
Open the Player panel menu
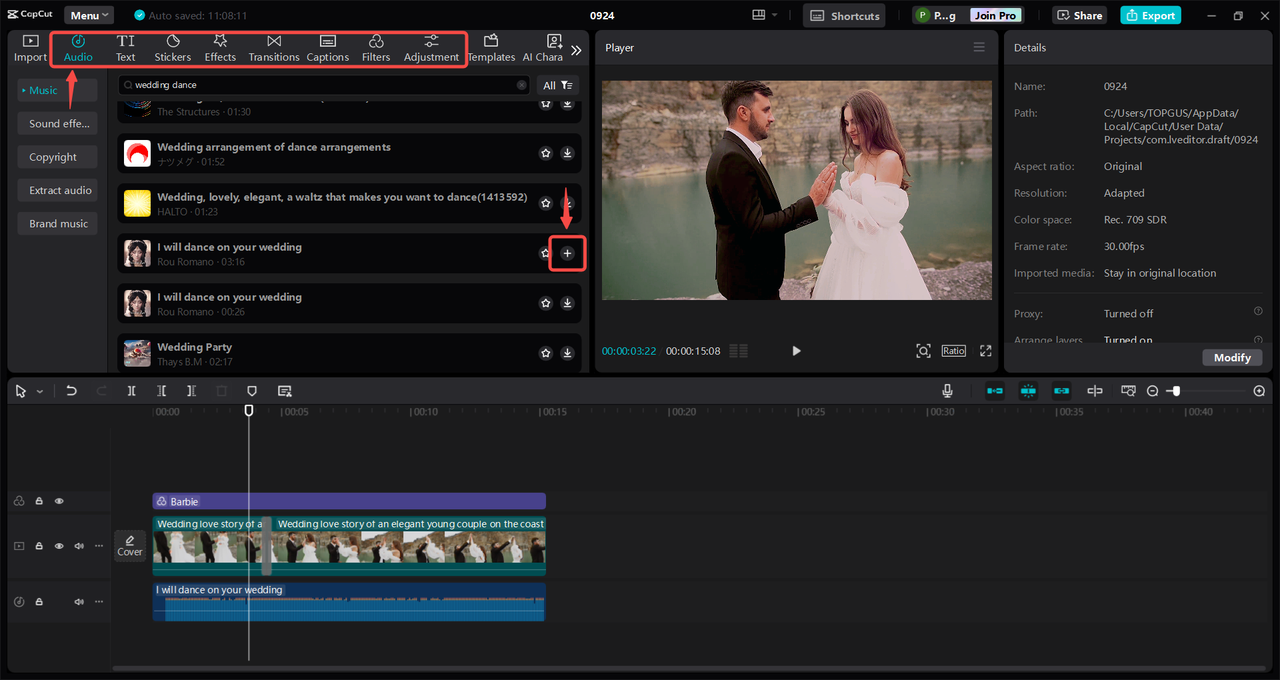[979, 47]
